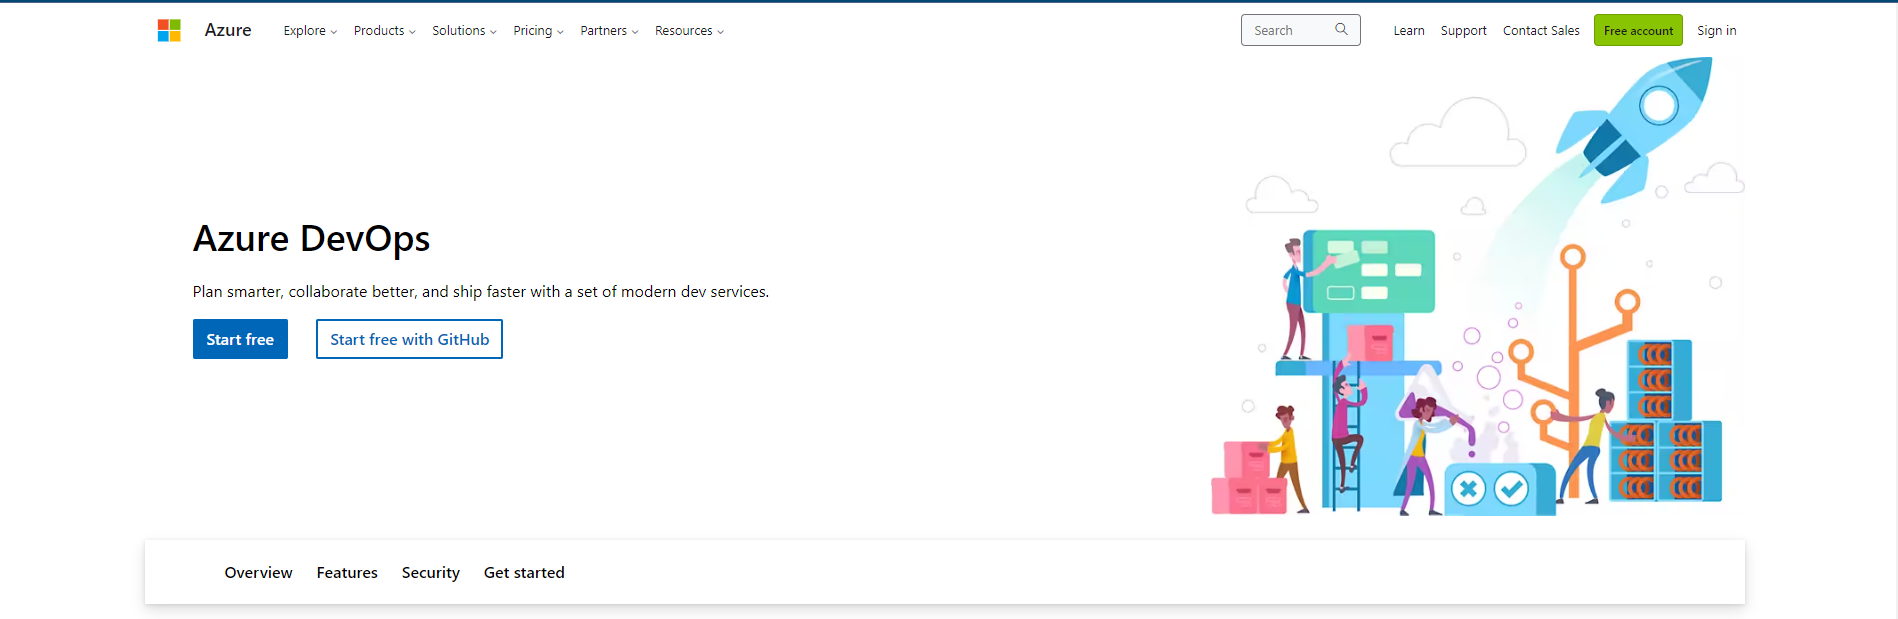
Task: Open the Pricing dropdown
Action: [x=538, y=31]
